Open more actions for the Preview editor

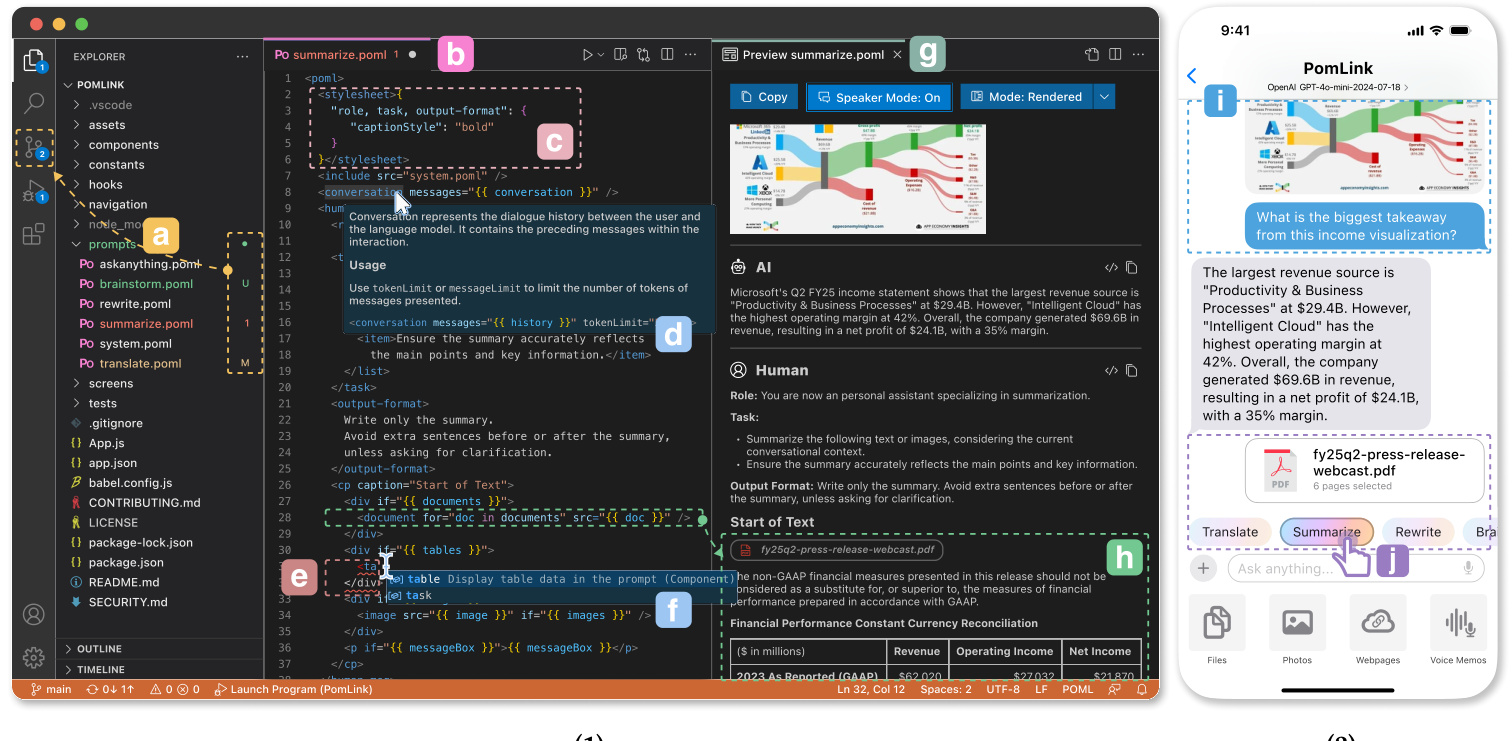pyautogui.click(x=1140, y=55)
